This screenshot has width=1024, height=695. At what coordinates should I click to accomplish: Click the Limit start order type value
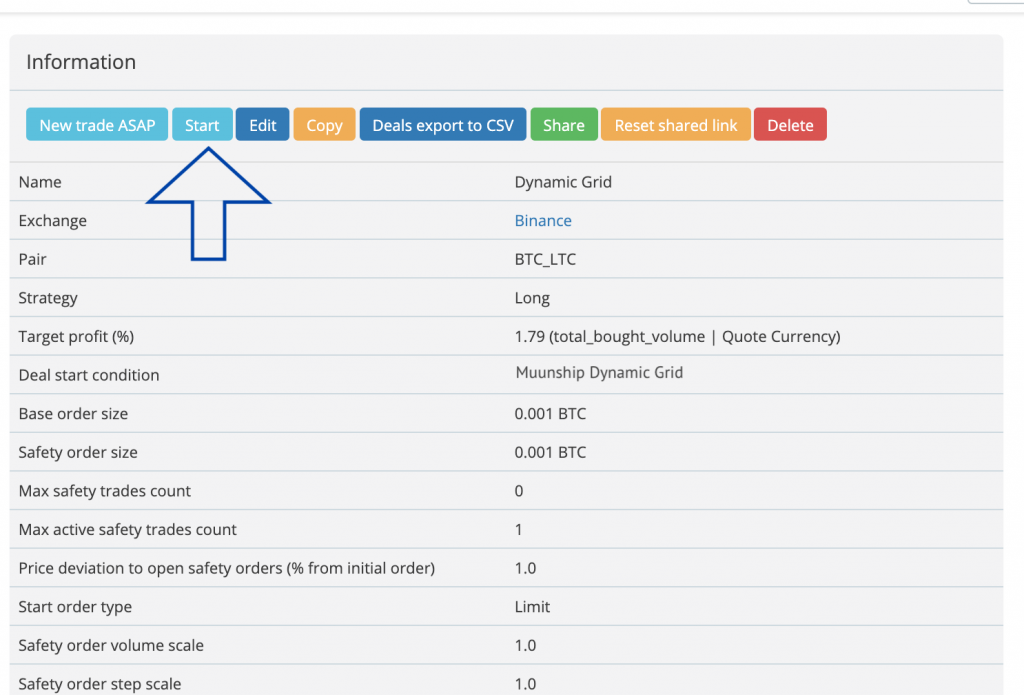532,607
